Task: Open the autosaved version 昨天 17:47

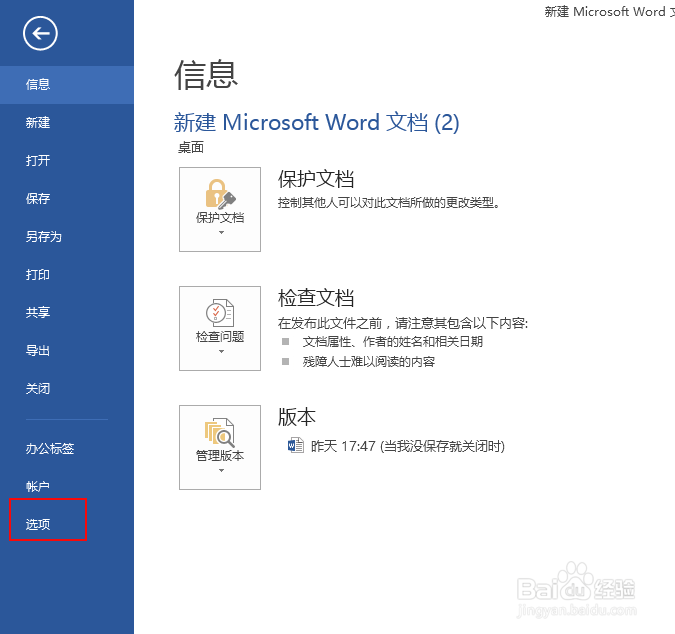Action: pyautogui.click(x=408, y=446)
